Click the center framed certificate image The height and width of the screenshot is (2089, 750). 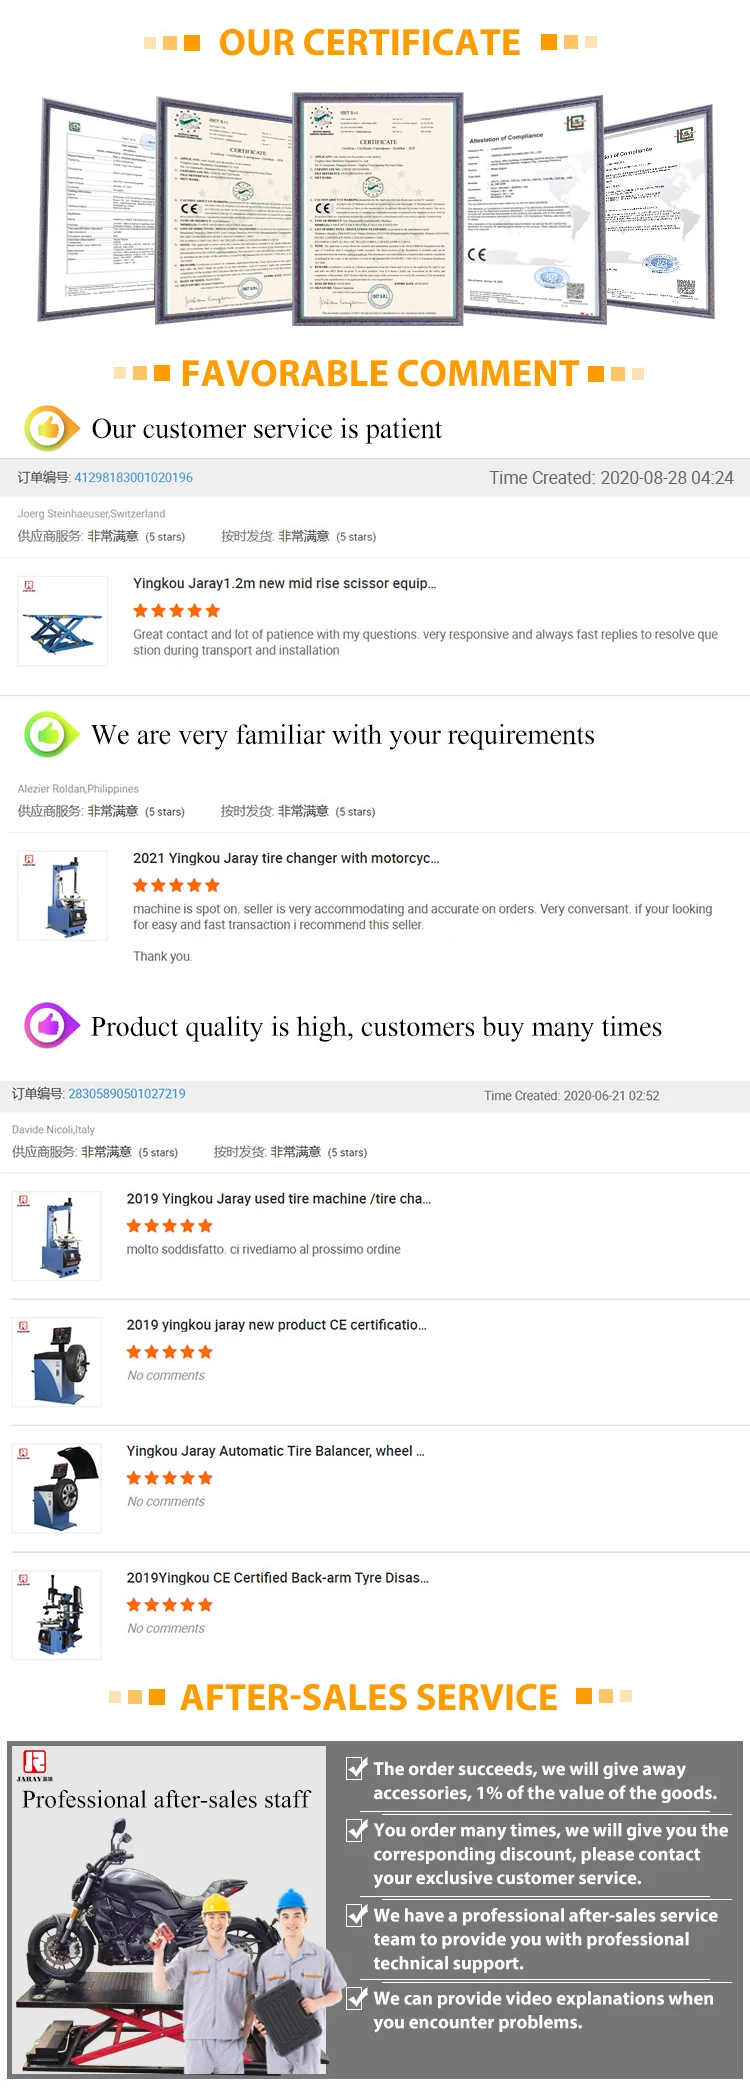click(x=377, y=210)
